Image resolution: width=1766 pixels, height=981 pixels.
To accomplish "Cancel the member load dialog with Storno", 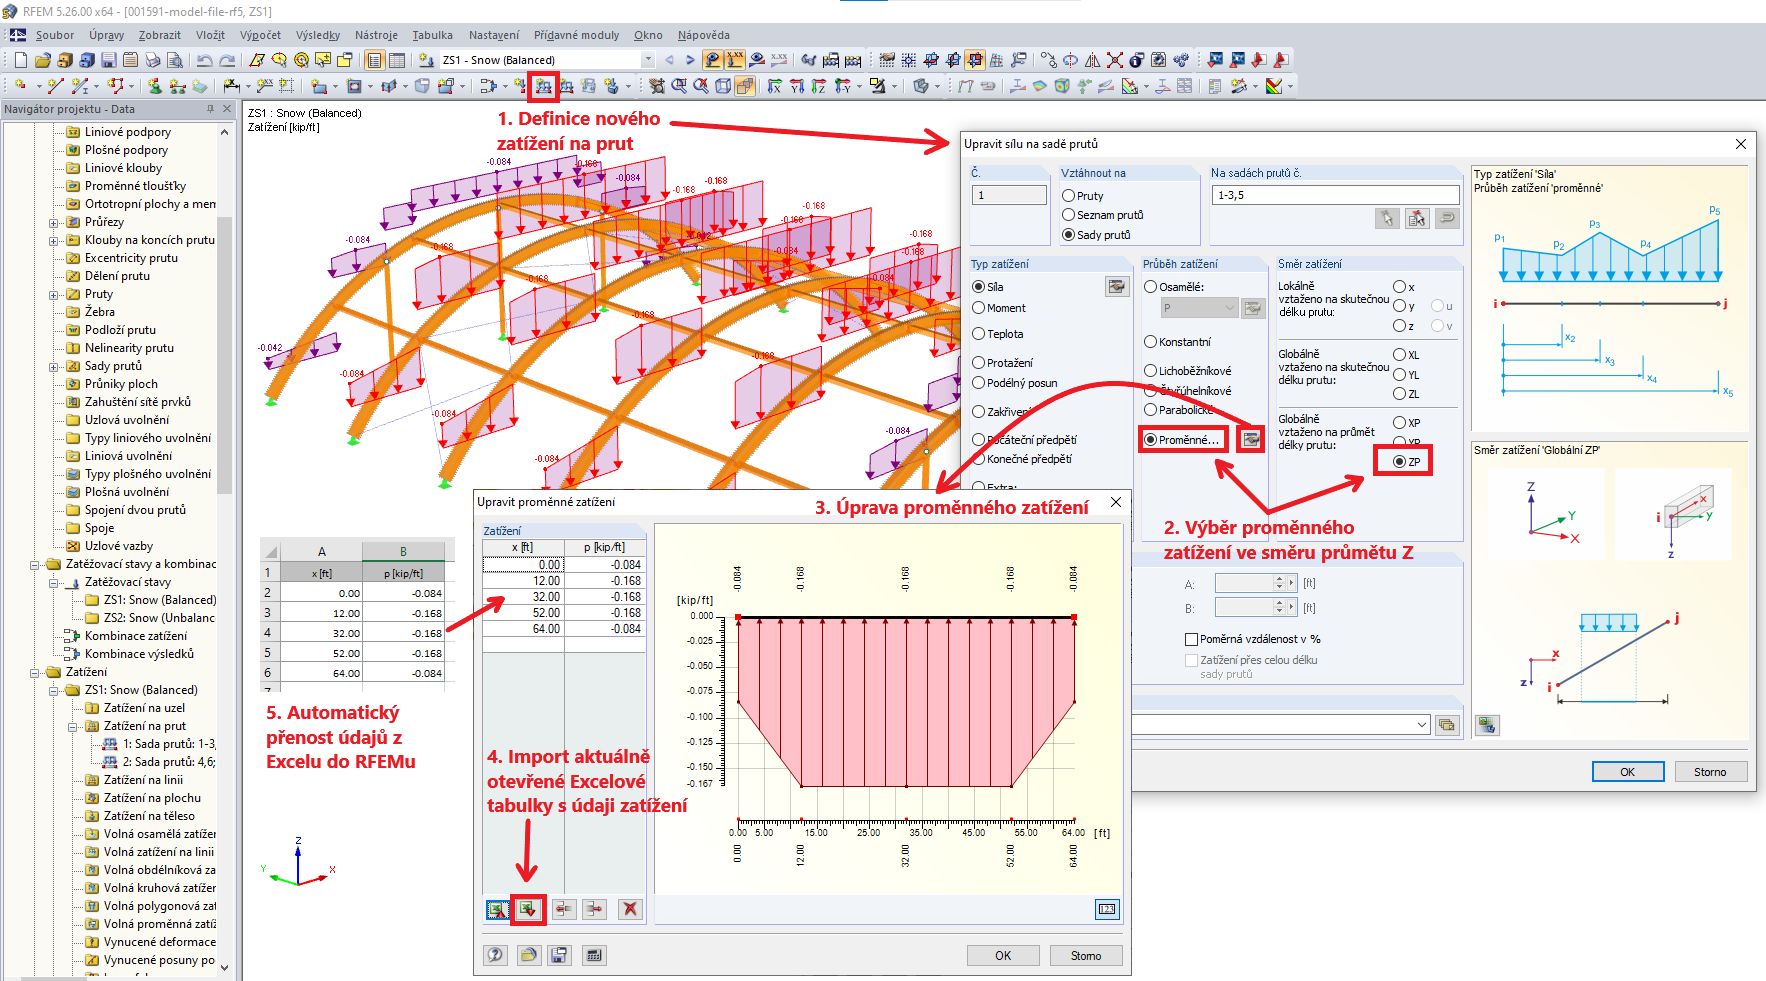I will coord(1710,772).
